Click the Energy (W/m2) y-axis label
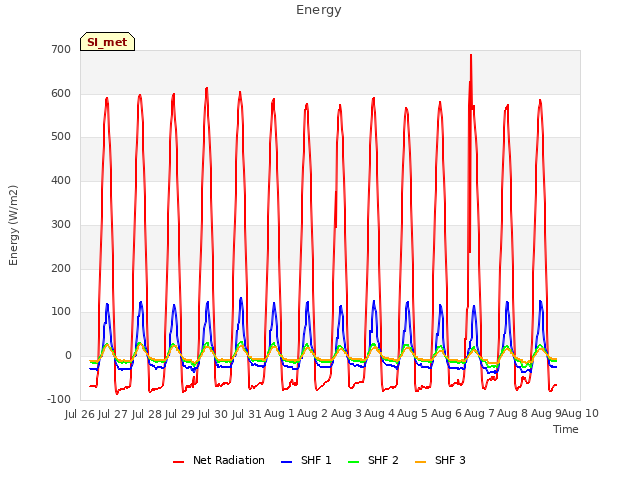Image resolution: width=640 pixels, height=480 pixels. (13, 225)
